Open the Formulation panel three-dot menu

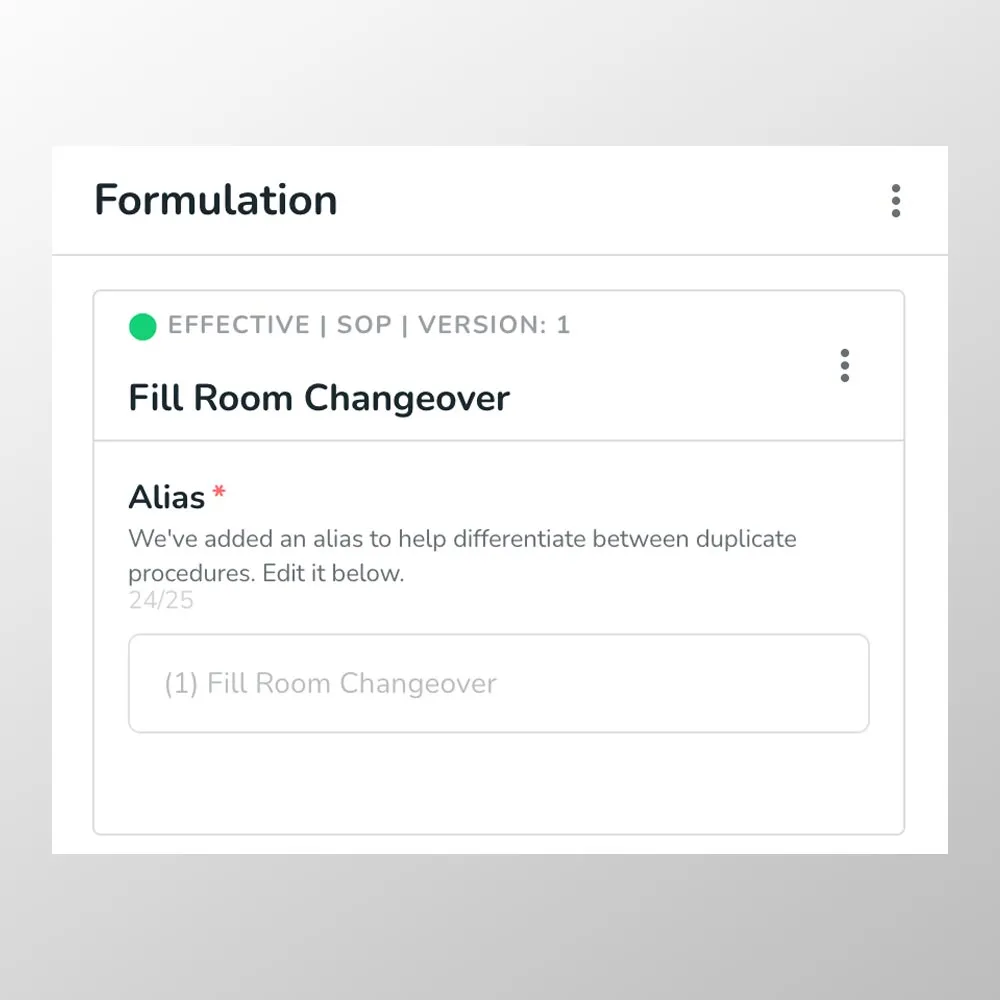tap(895, 201)
